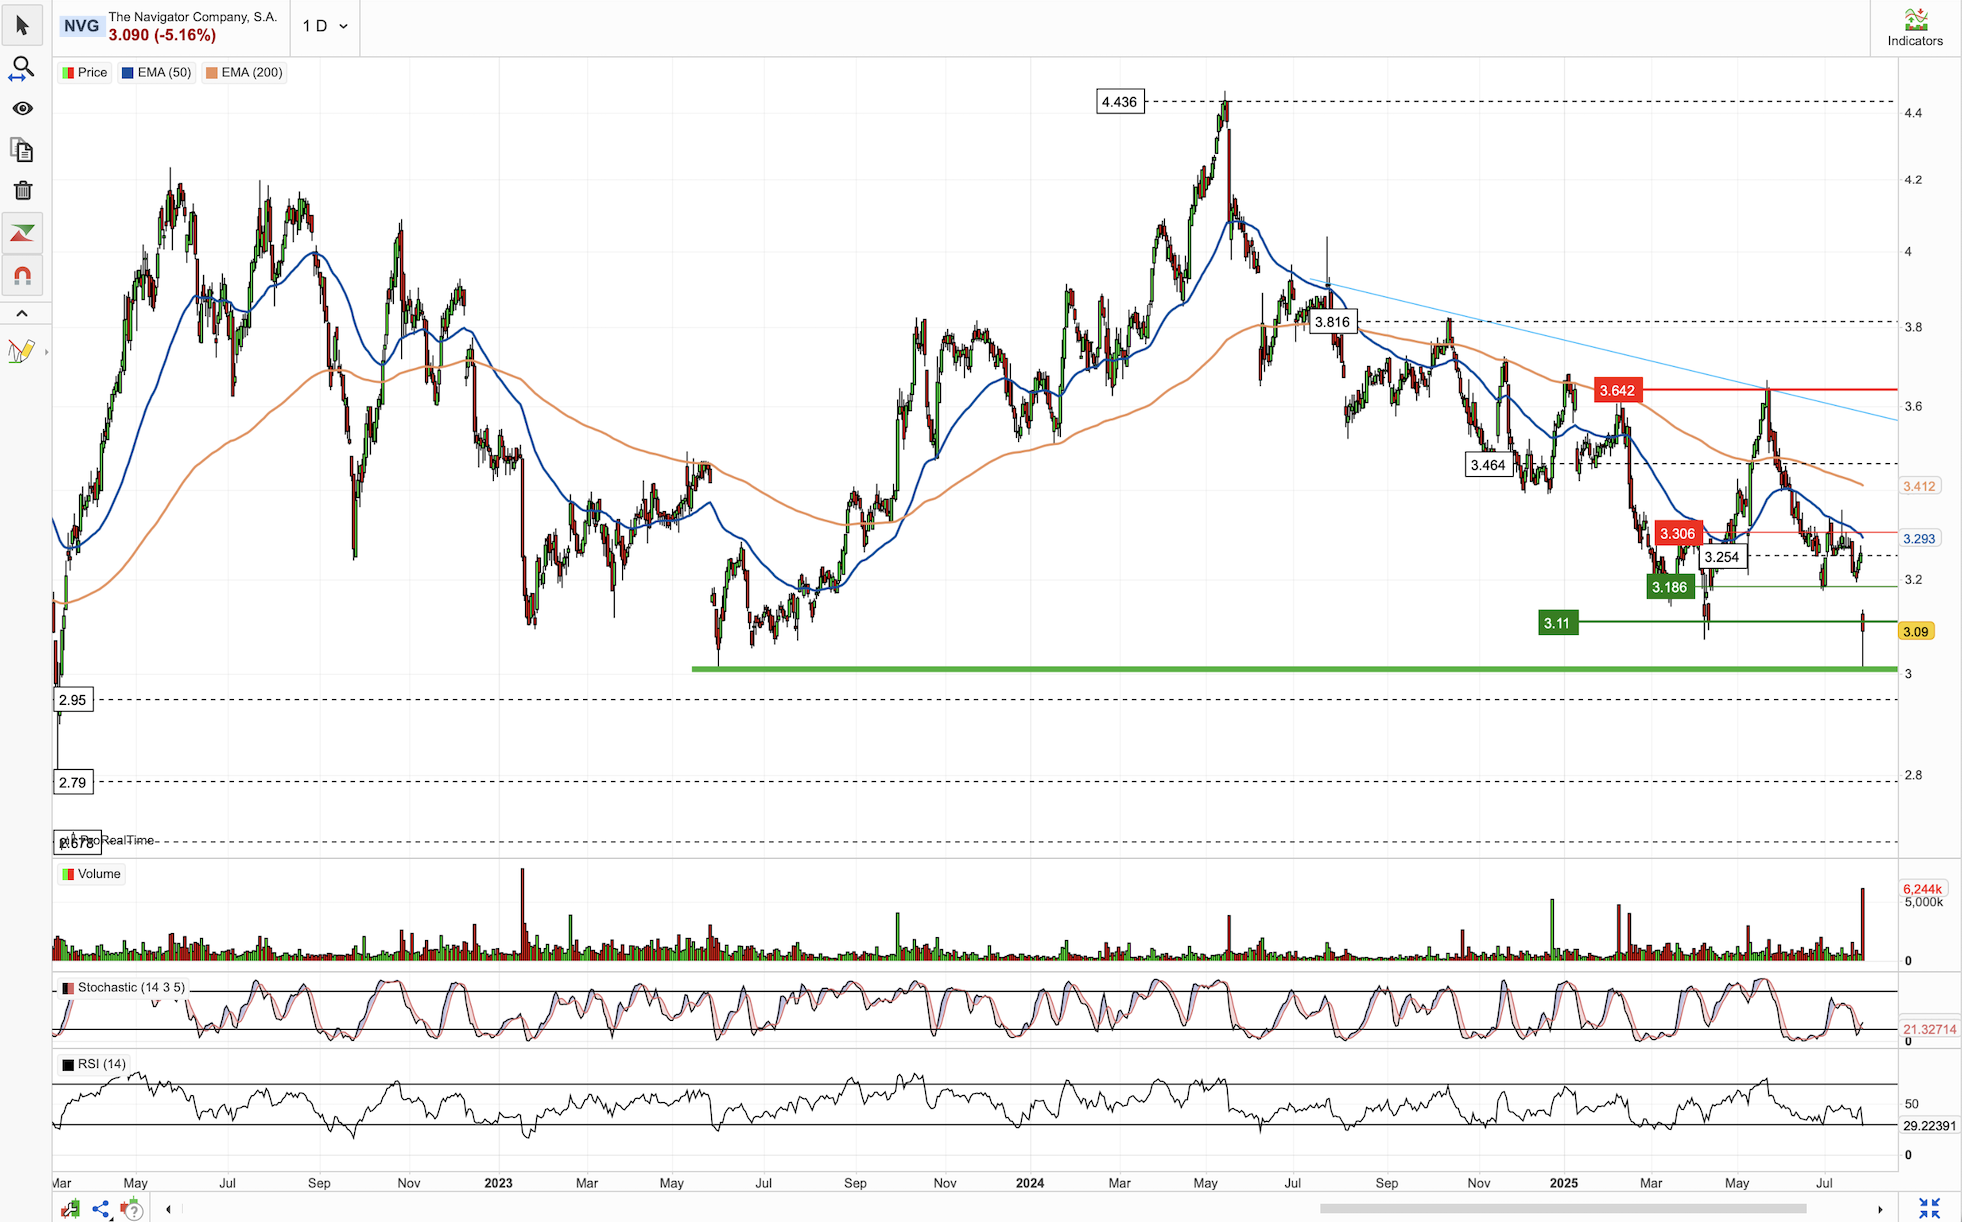The height and width of the screenshot is (1222, 1962).
Task: Click the copy objects icon
Action: 22,150
